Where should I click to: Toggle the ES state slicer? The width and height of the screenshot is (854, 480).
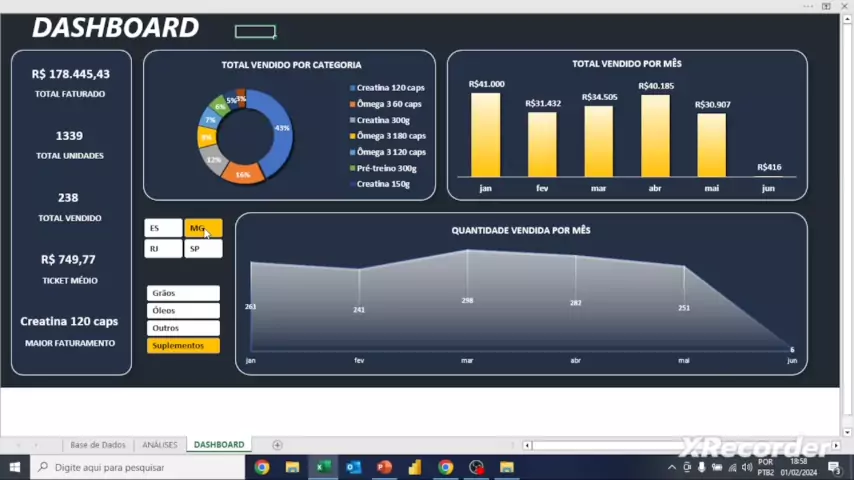tap(163, 229)
